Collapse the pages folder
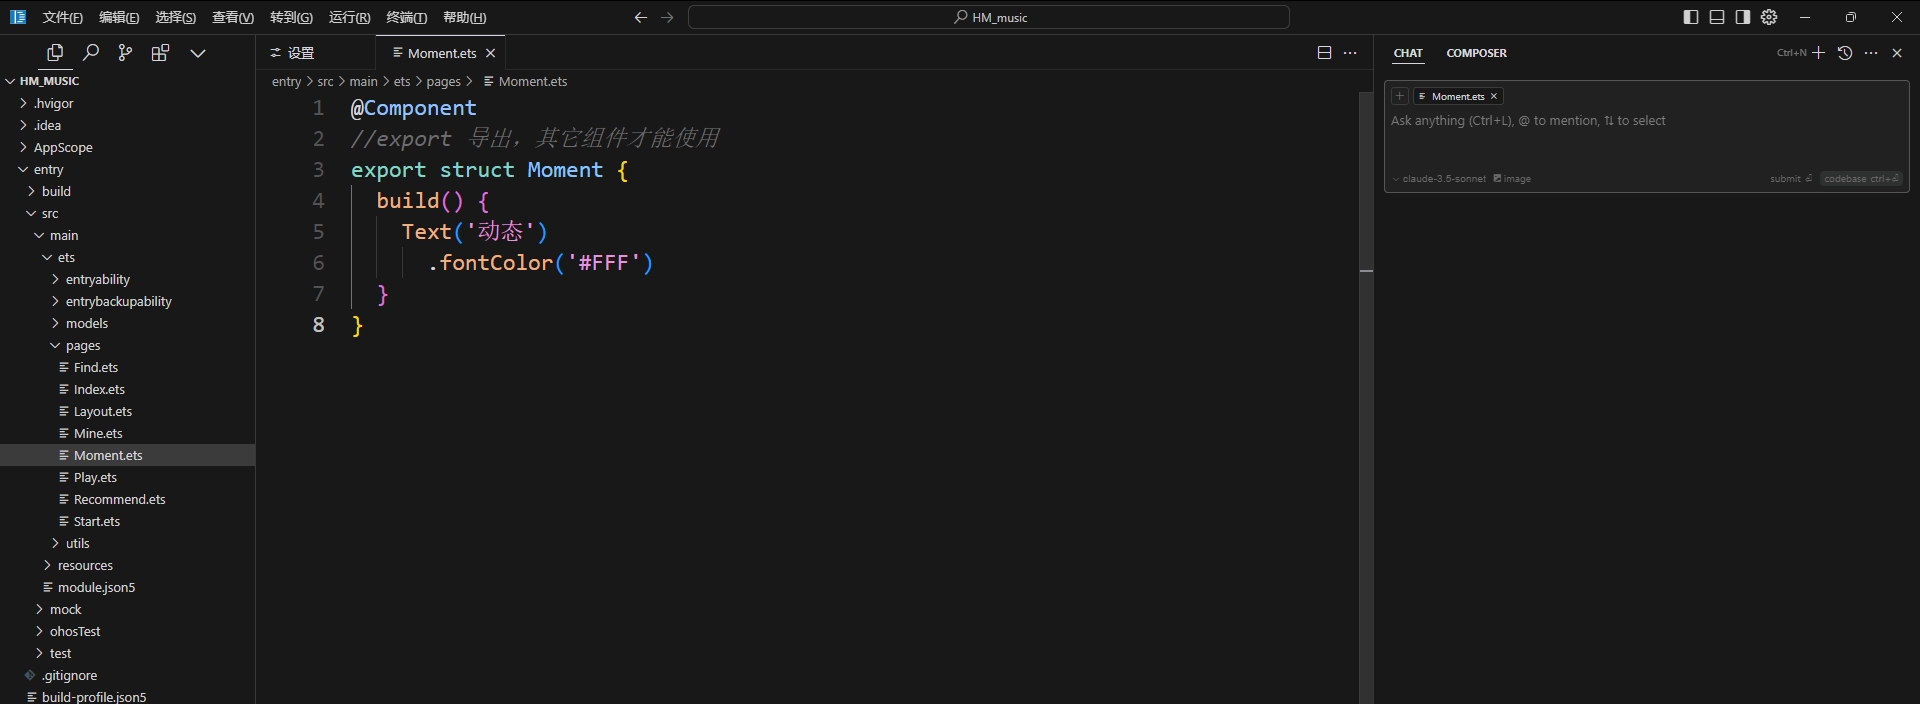 (x=82, y=345)
